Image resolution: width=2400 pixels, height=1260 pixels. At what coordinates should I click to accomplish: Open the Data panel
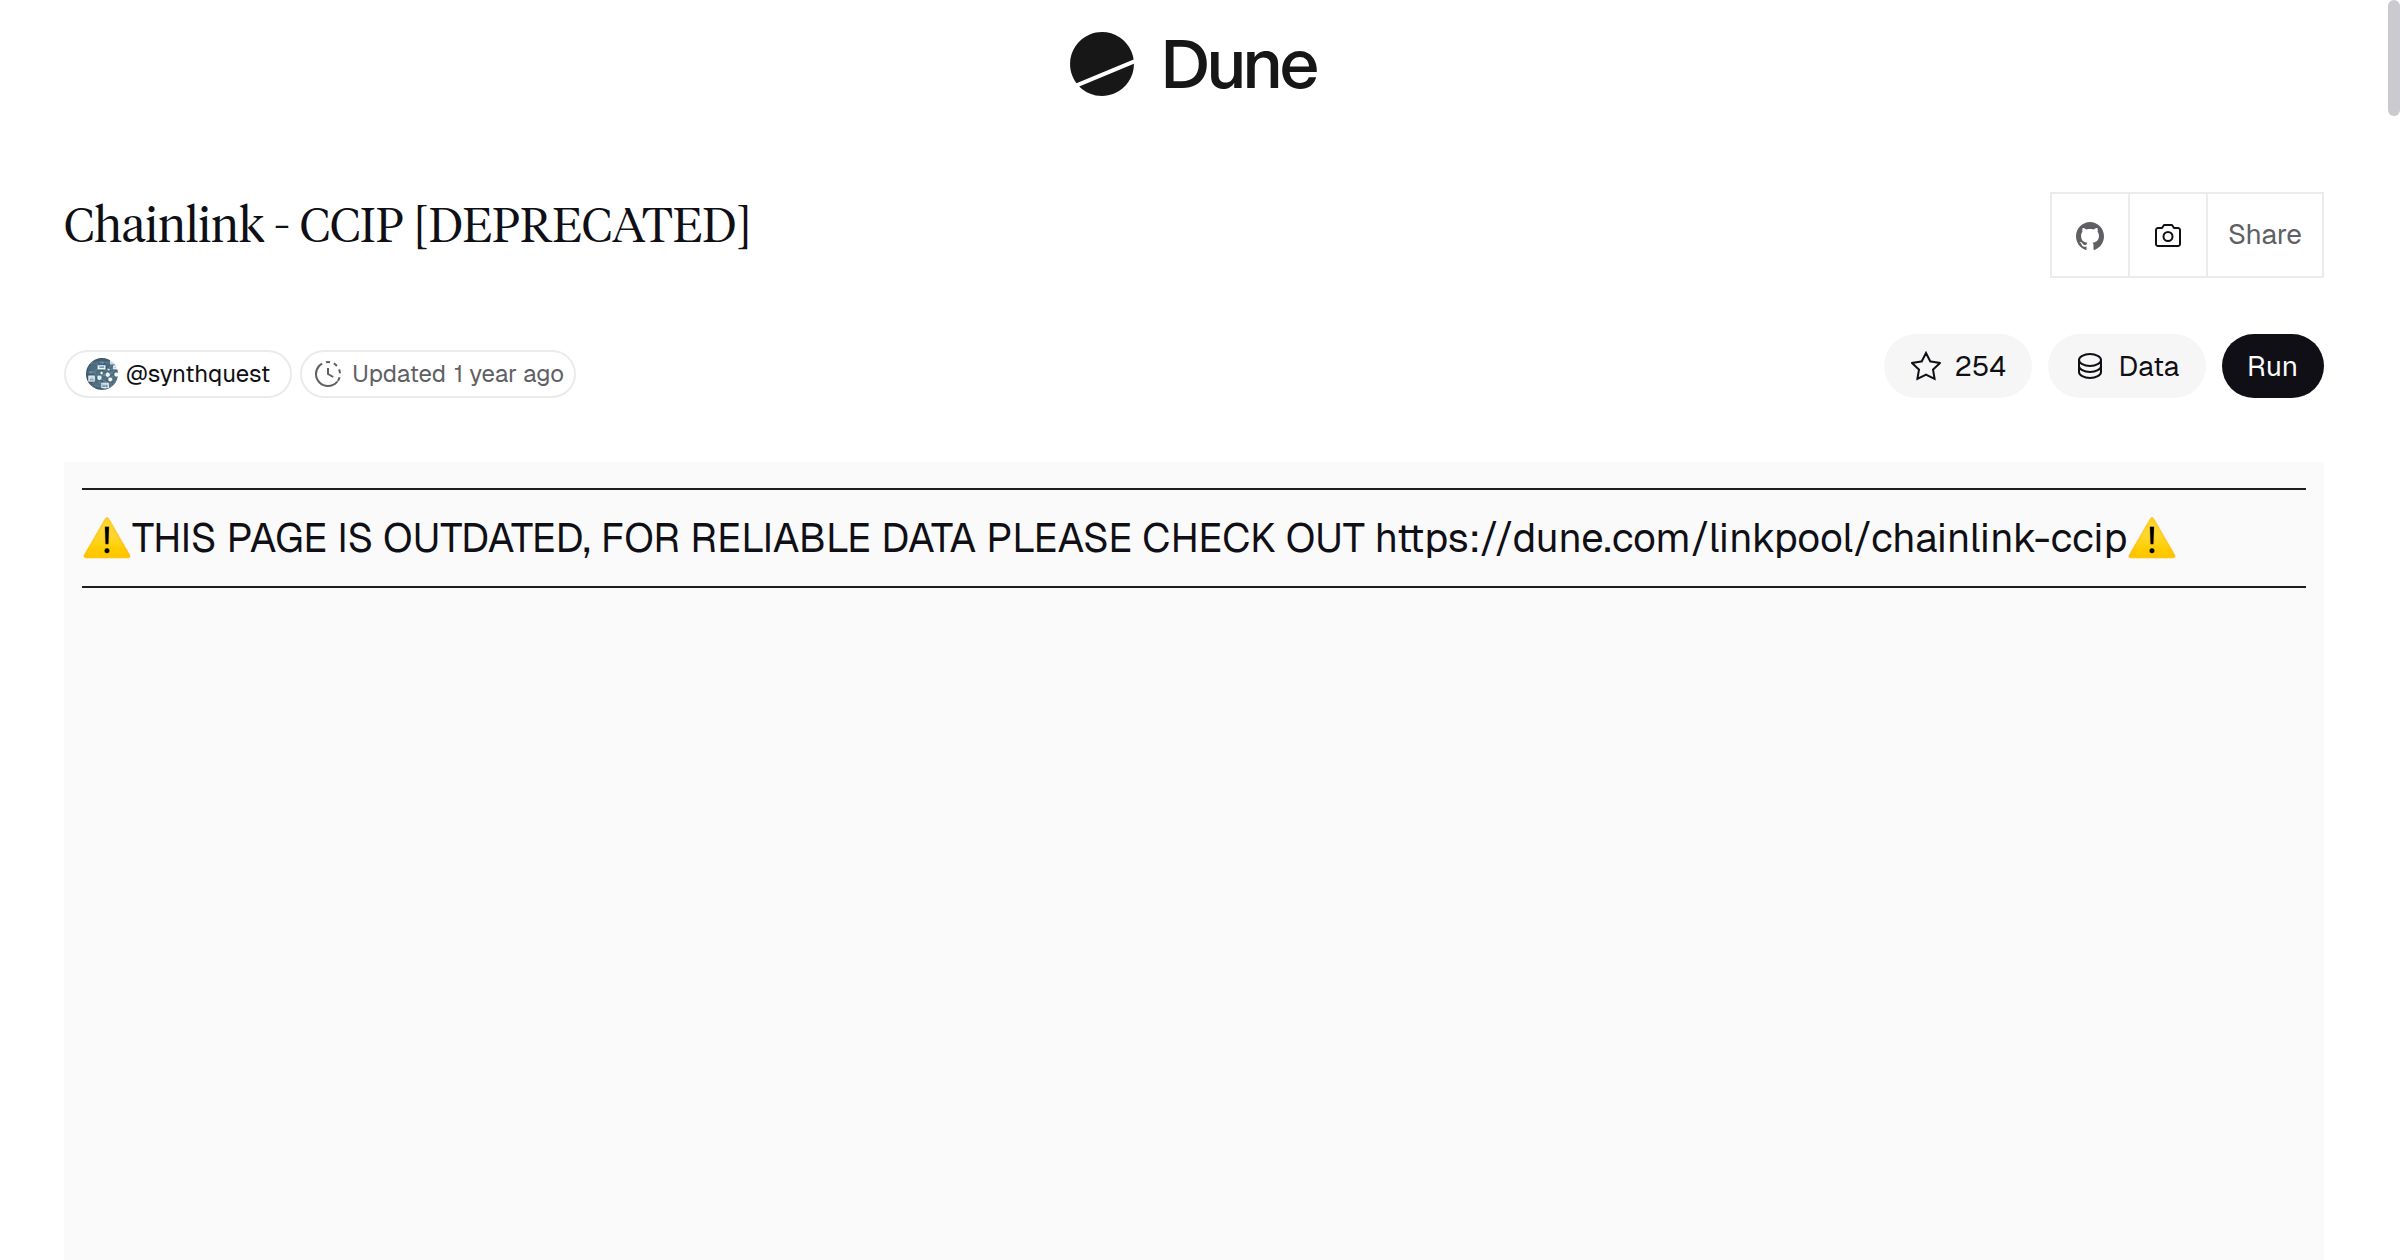pos(2127,366)
